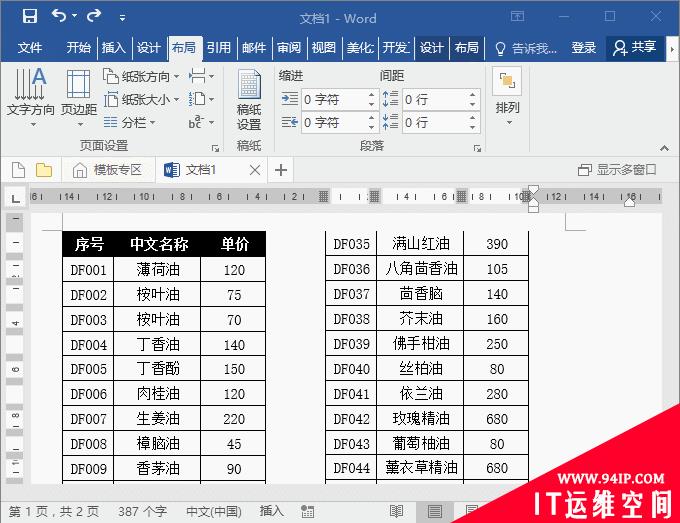The height and width of the screenshot is (523, 680).
Task: Click the cell 390 in DF035 row
Action: (497, 244)
